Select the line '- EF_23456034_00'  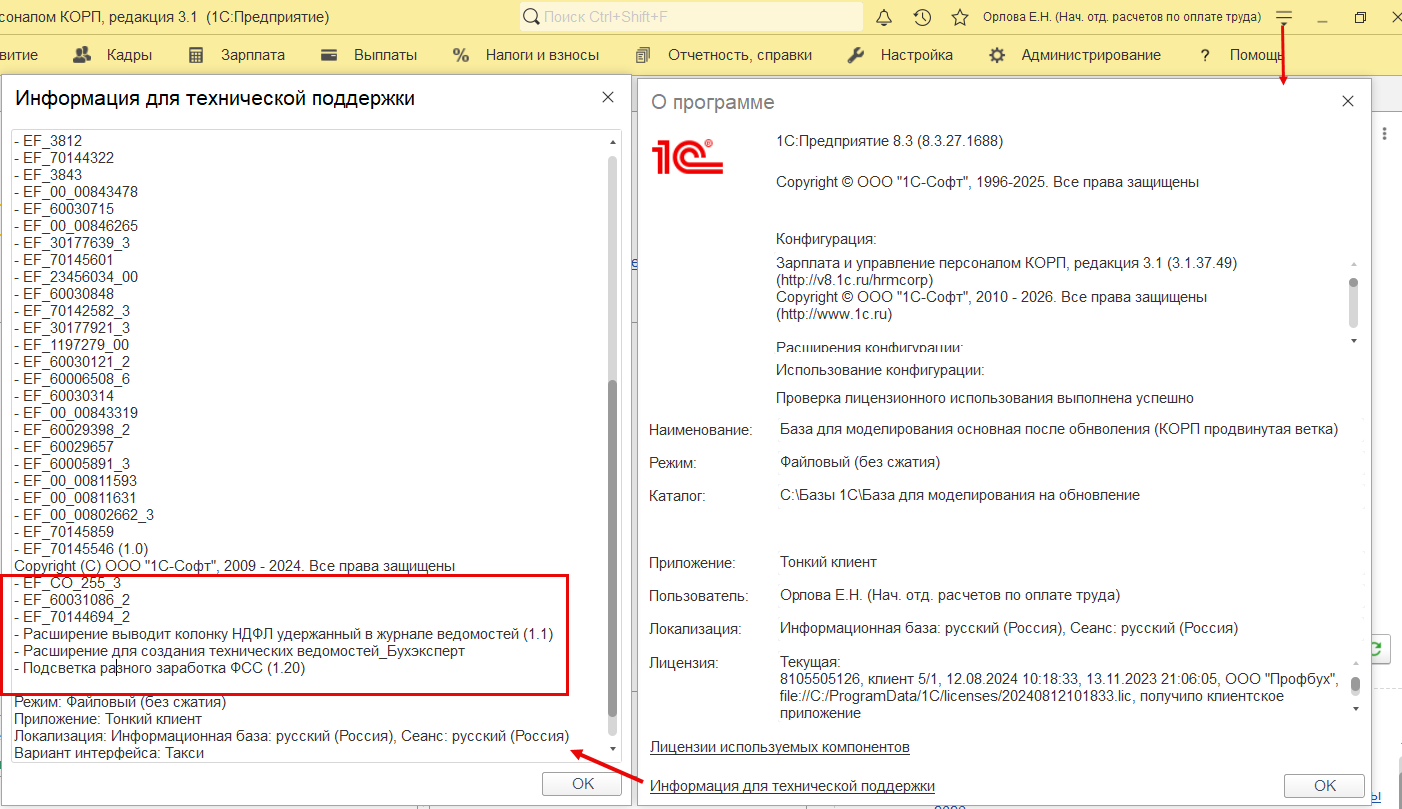tap(76, 277)
